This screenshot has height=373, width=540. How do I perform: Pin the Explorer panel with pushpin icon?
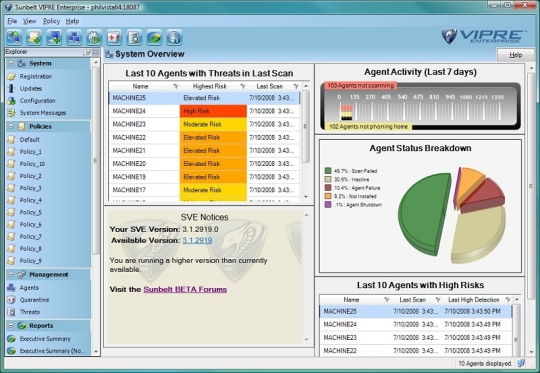pyautogui.click(x=87, y=52)
